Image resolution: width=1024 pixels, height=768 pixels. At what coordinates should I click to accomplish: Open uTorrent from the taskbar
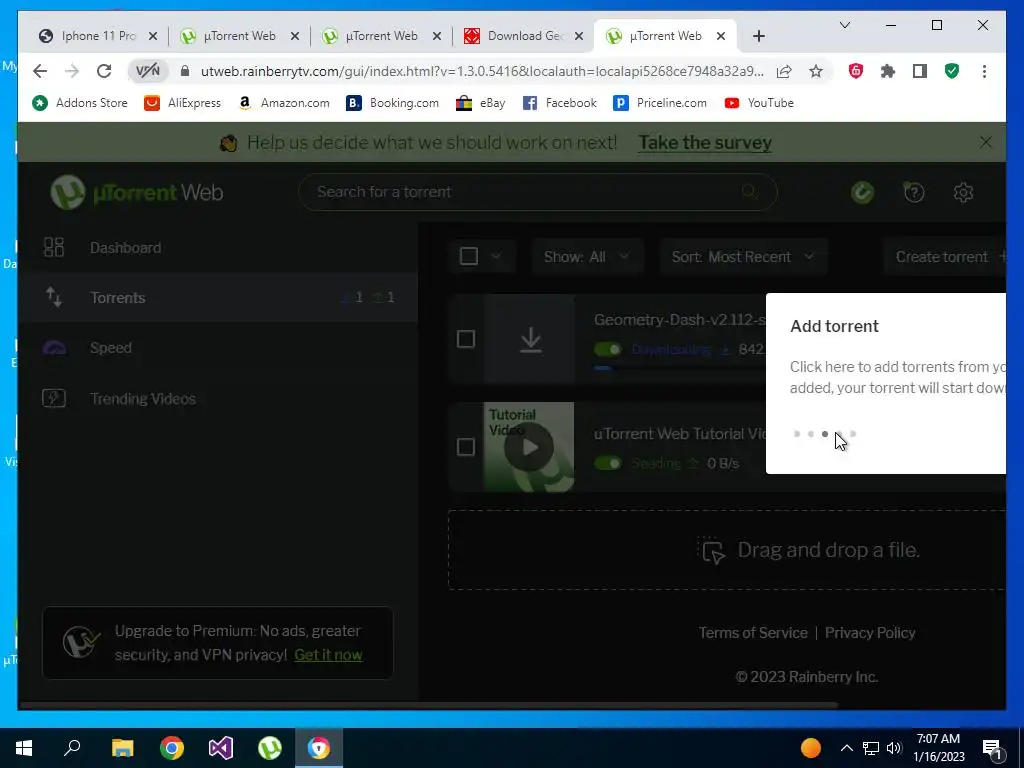point(270,748)
